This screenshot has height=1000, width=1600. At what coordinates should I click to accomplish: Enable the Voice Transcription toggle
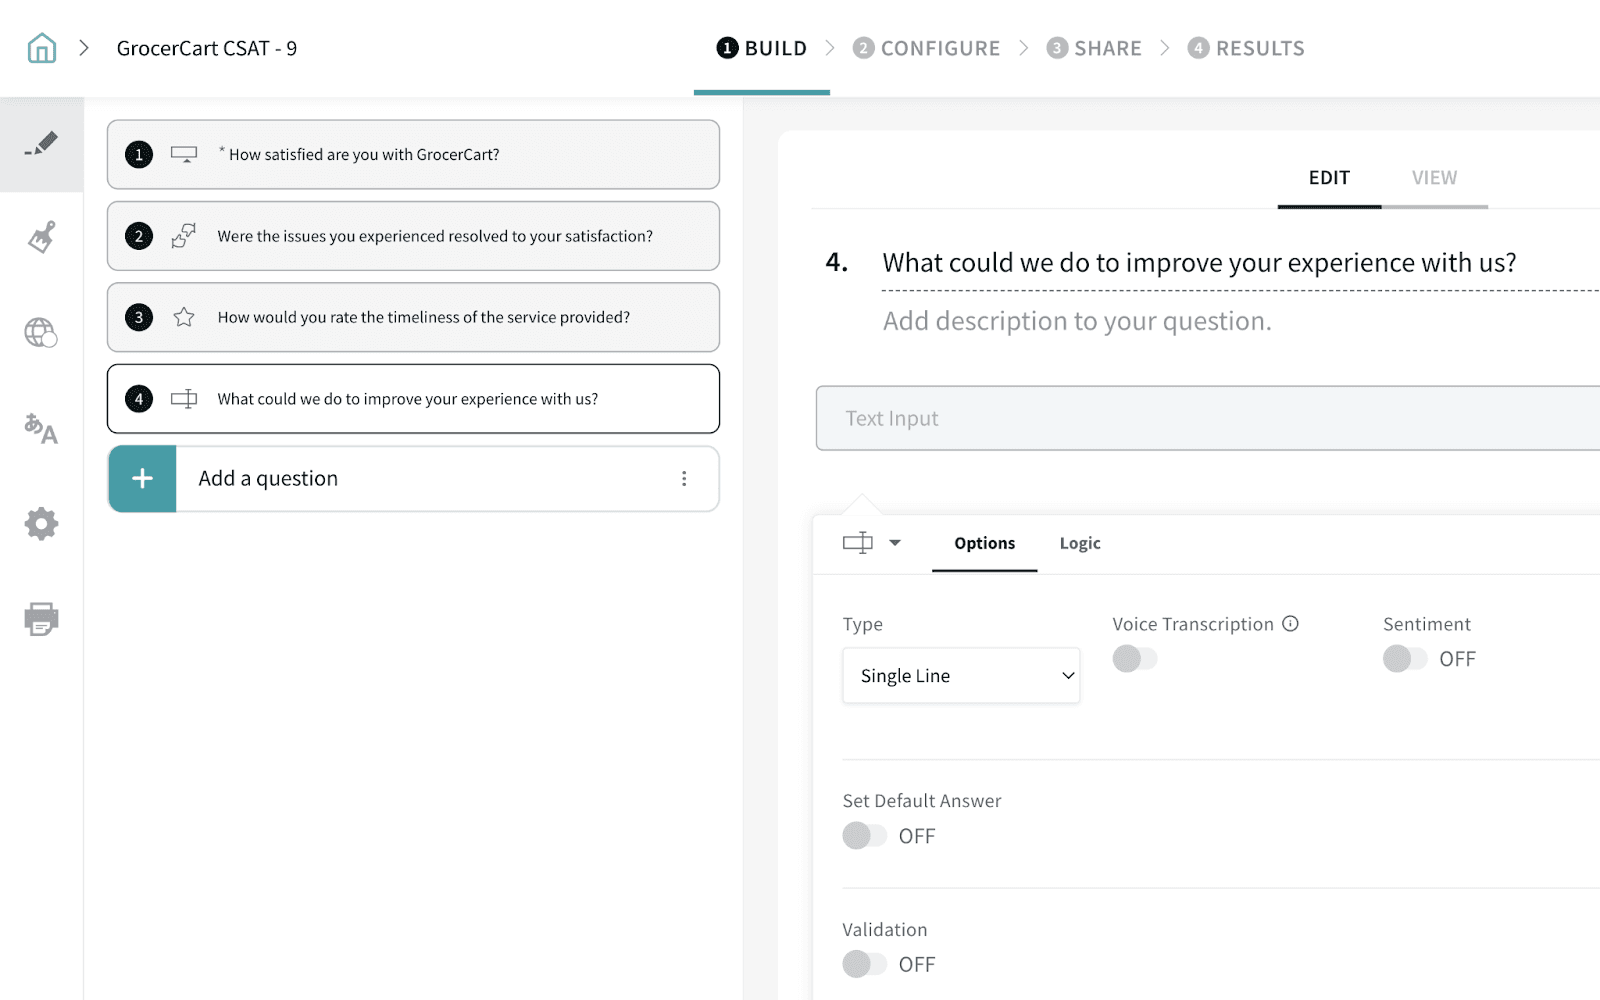1134,659
